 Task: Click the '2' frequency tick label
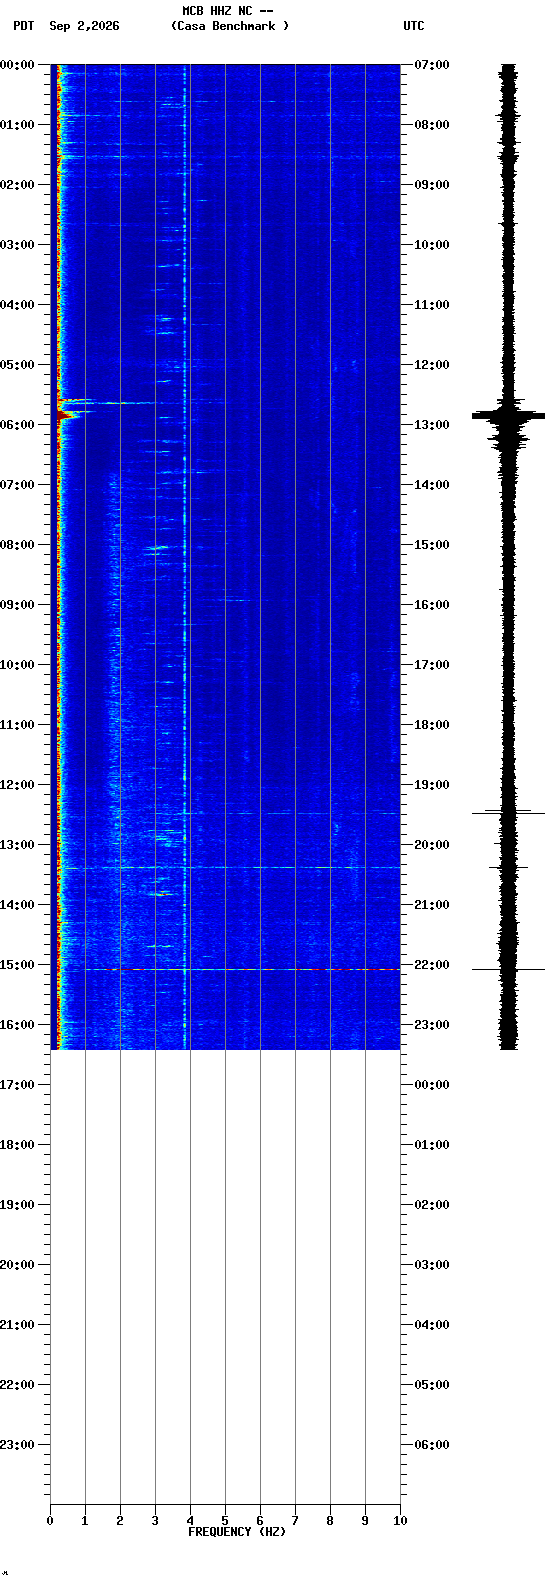point(120,1521)
